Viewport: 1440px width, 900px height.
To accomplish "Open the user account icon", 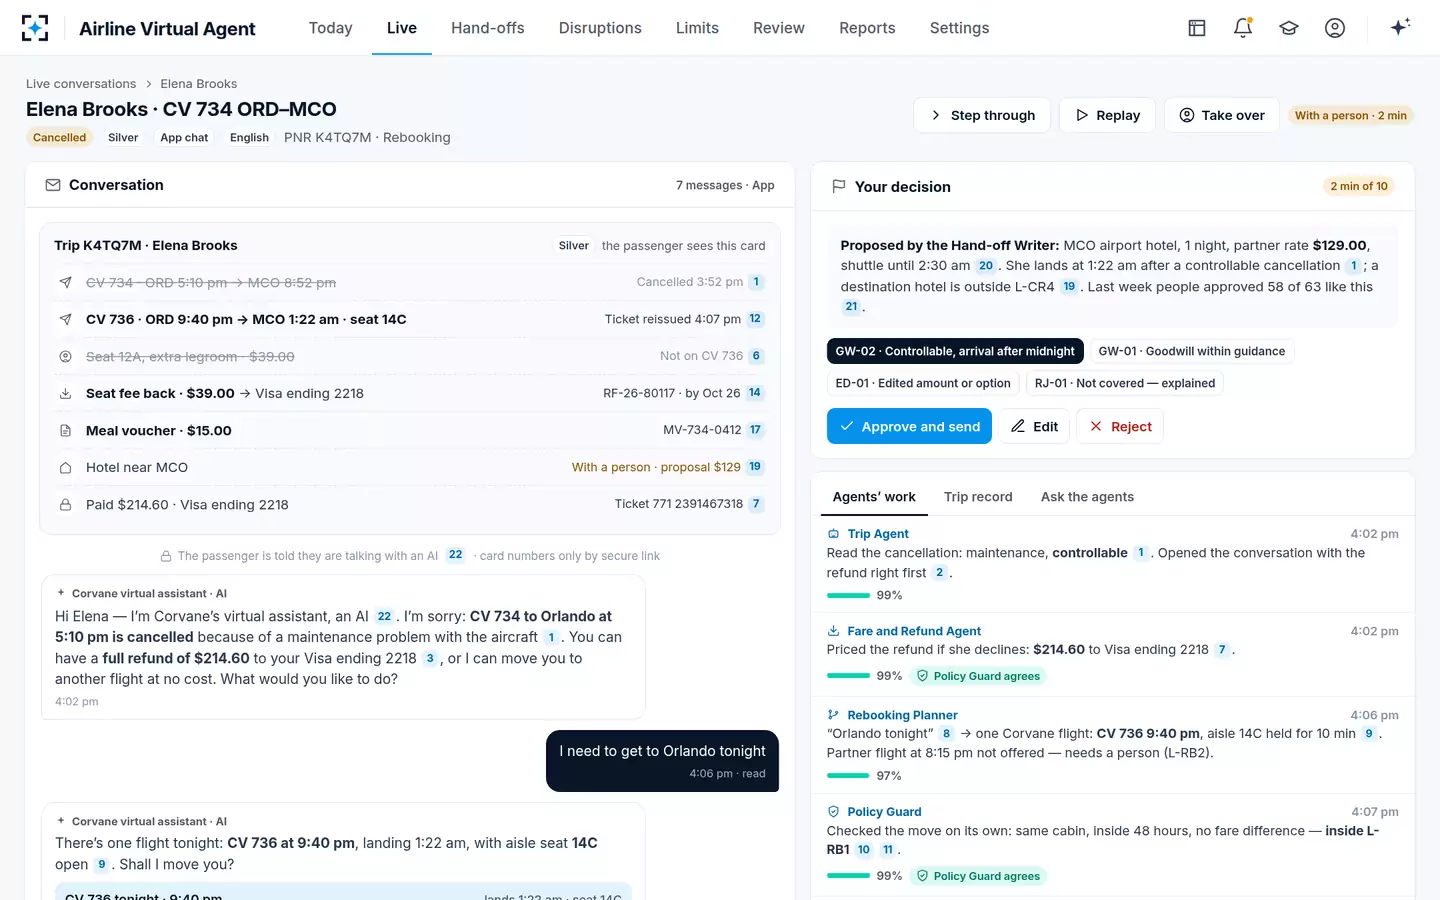I will pos(1335,28).
